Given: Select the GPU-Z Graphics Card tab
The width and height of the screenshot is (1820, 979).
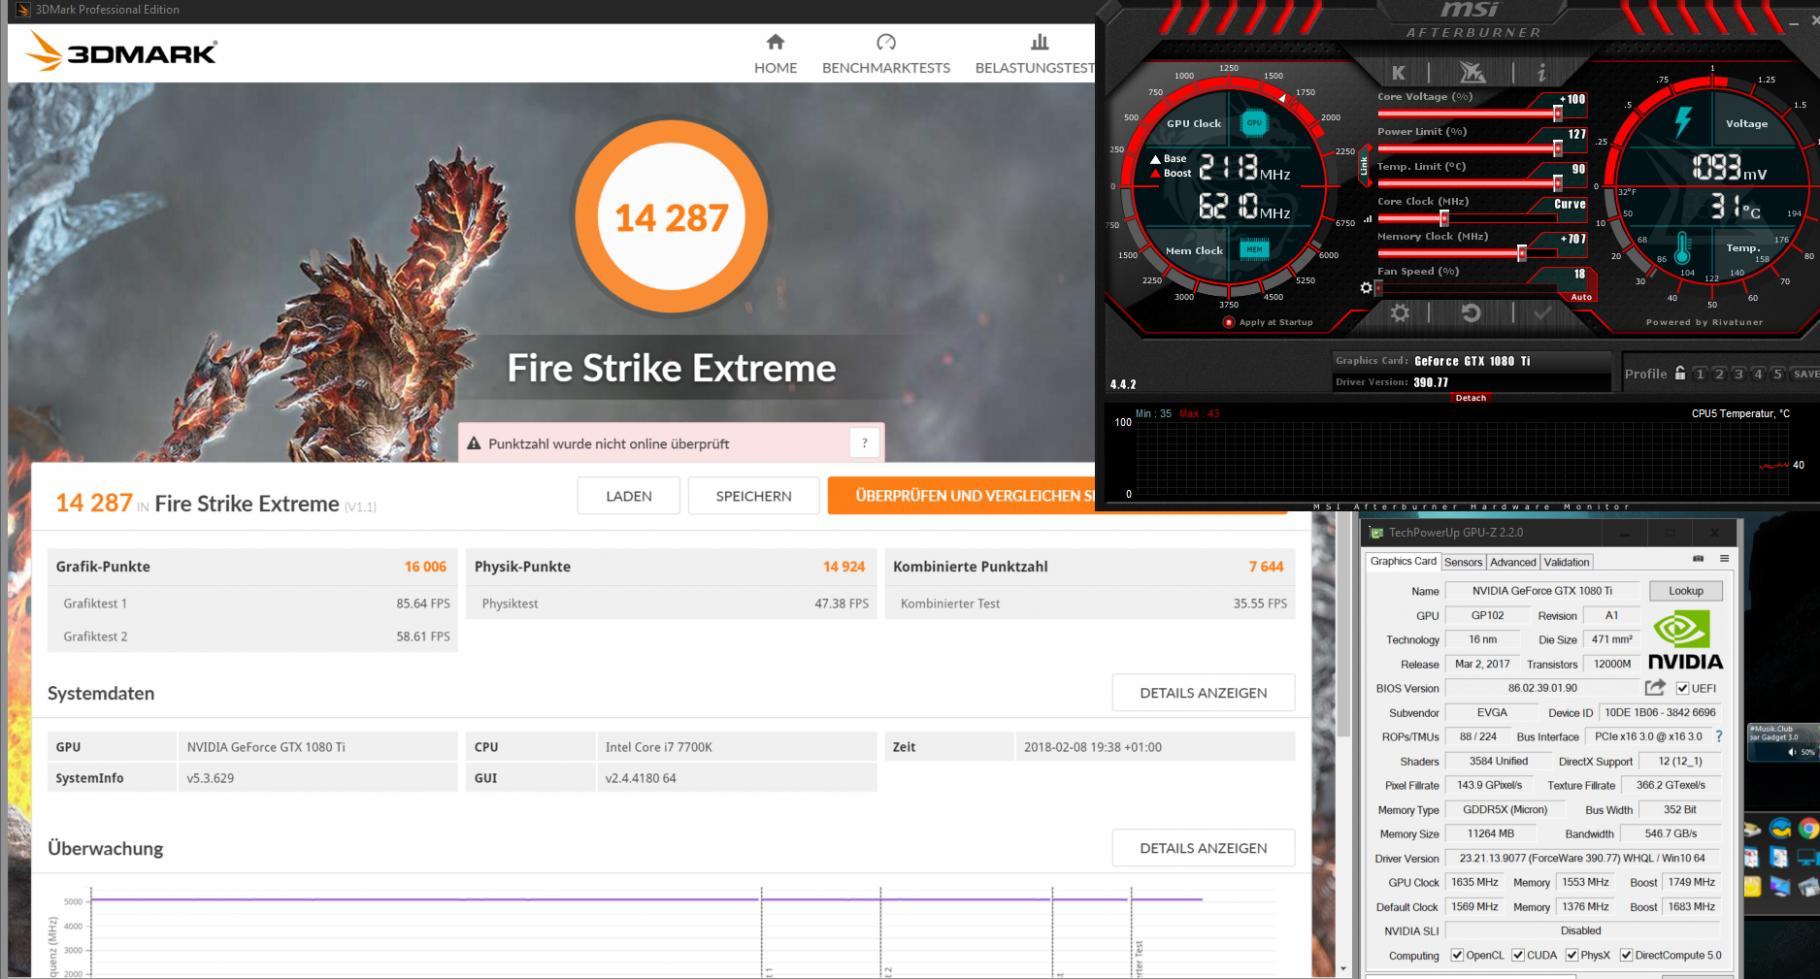Looking at the screenshot, I should (x=1403, y=561).
